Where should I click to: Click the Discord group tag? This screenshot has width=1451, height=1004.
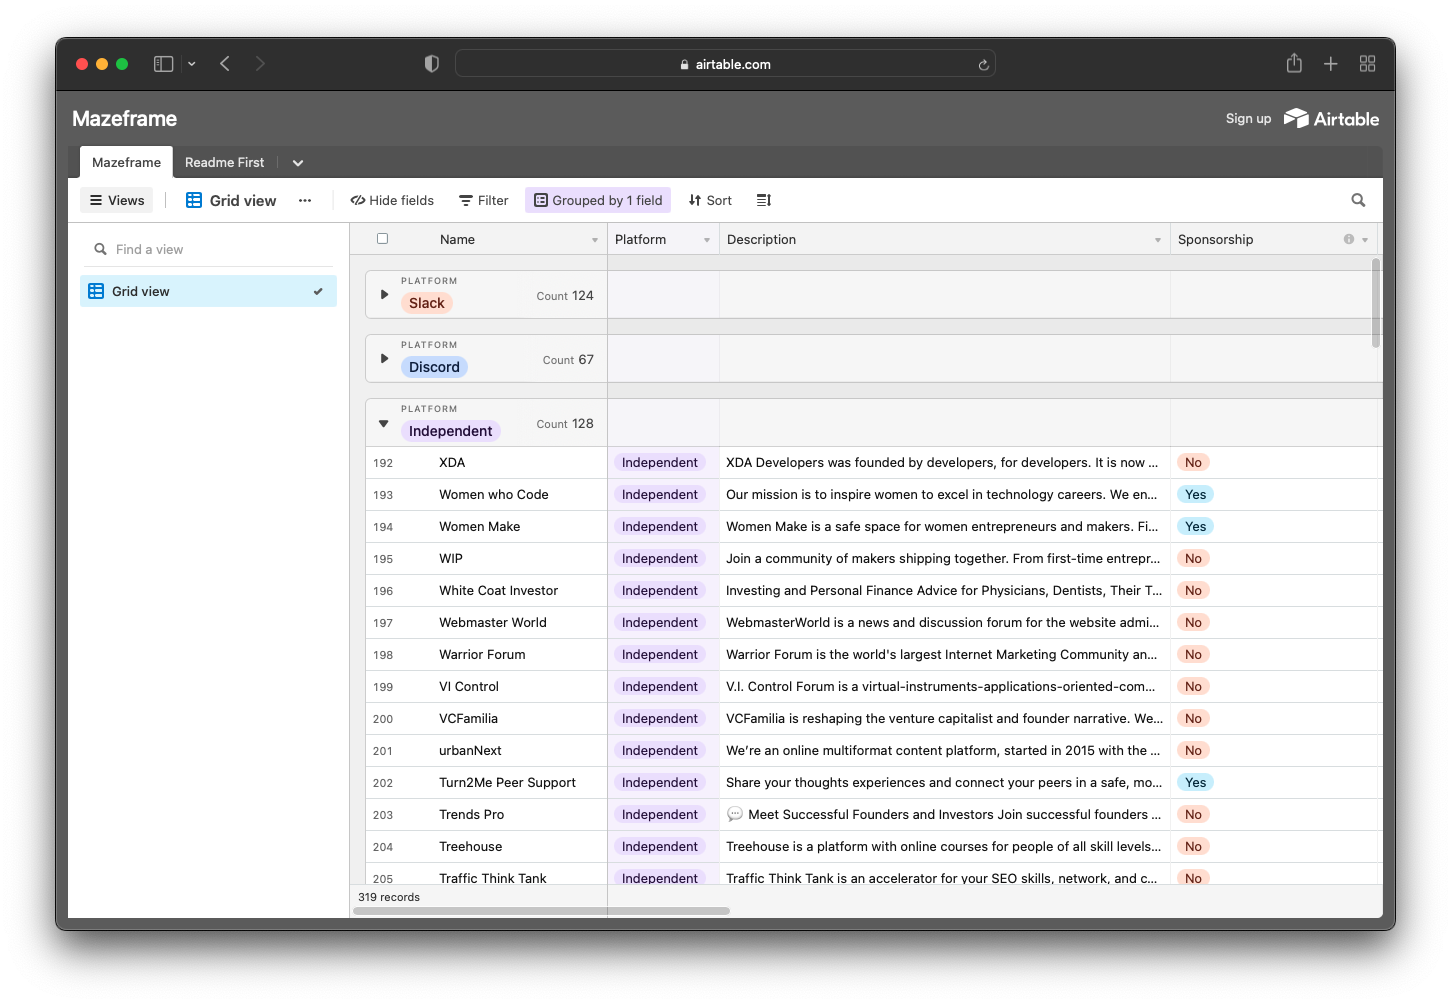pyautogui.click(x=434, y=367)
